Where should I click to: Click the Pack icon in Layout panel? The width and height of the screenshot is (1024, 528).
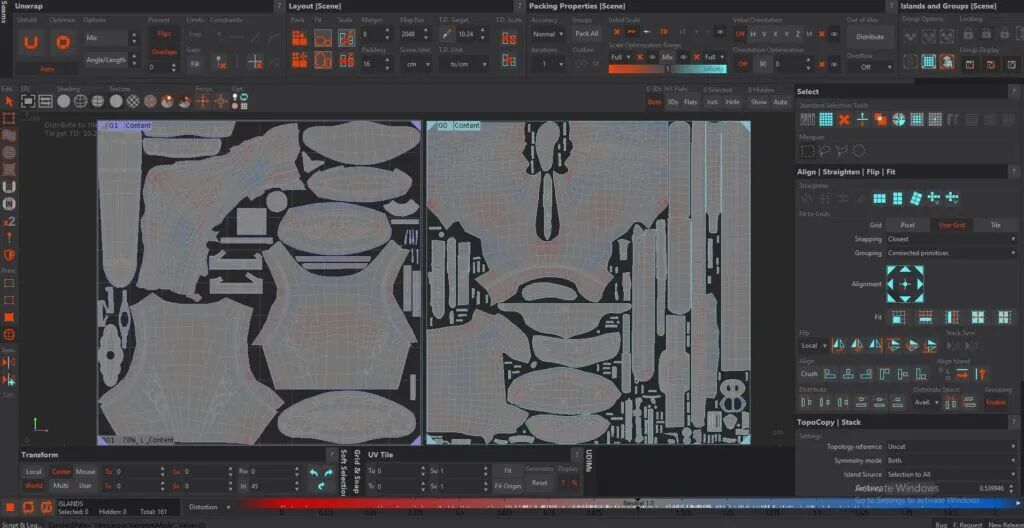click(300, 38)
